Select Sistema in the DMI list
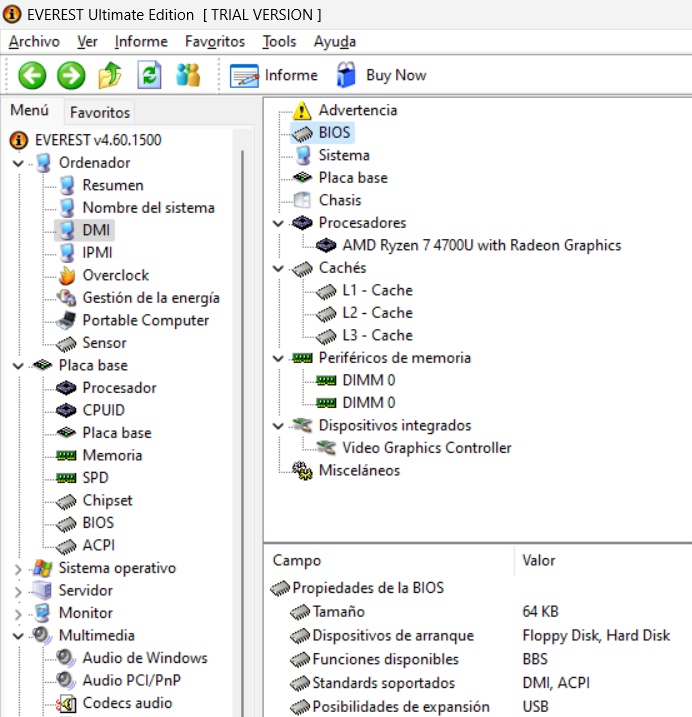 pos(344,155)
